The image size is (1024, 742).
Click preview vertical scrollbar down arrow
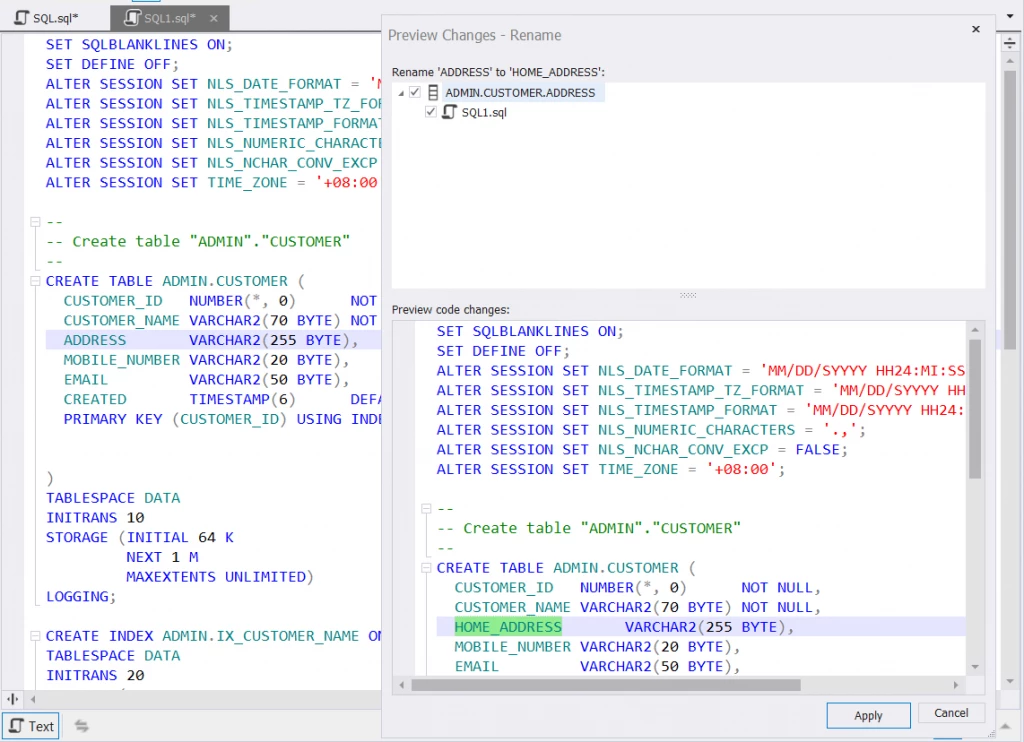point(975,667)
